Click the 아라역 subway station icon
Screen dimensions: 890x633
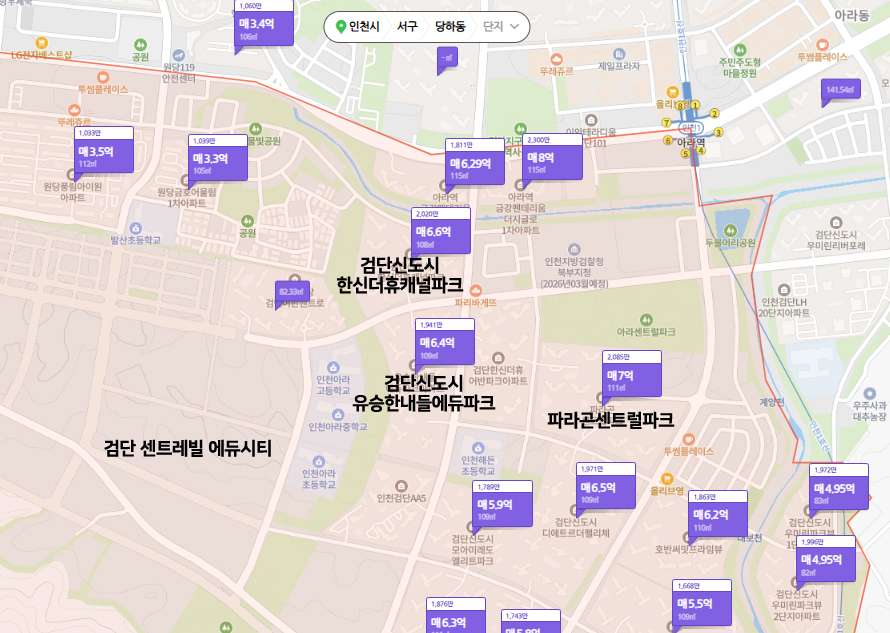691,127
